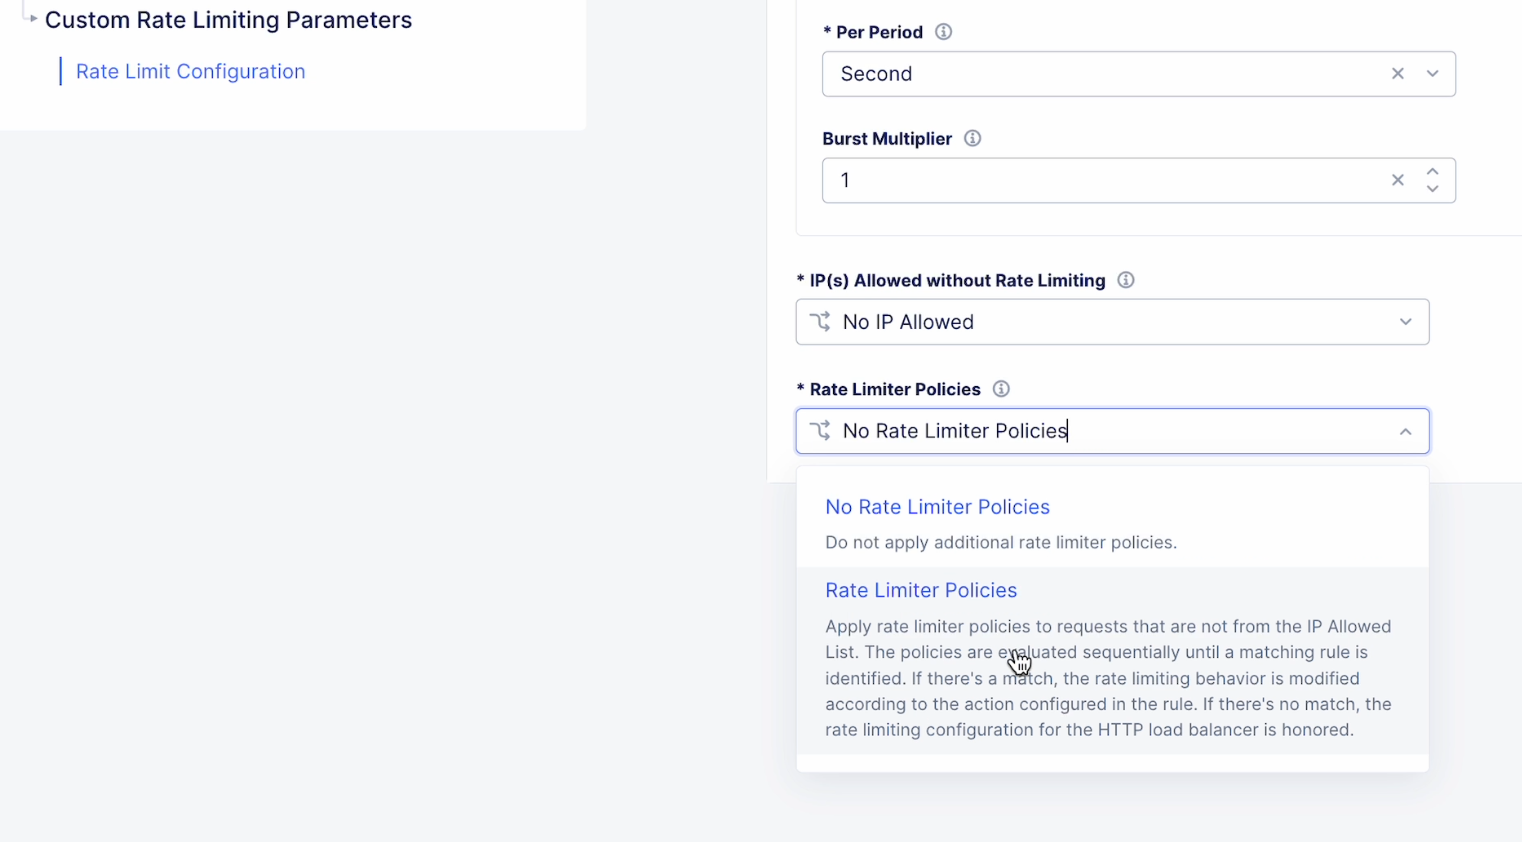Collapse the Rate Limiter Policies dropdown
This screenshot has height=842, width=1522.
[x=1406, y=430]
